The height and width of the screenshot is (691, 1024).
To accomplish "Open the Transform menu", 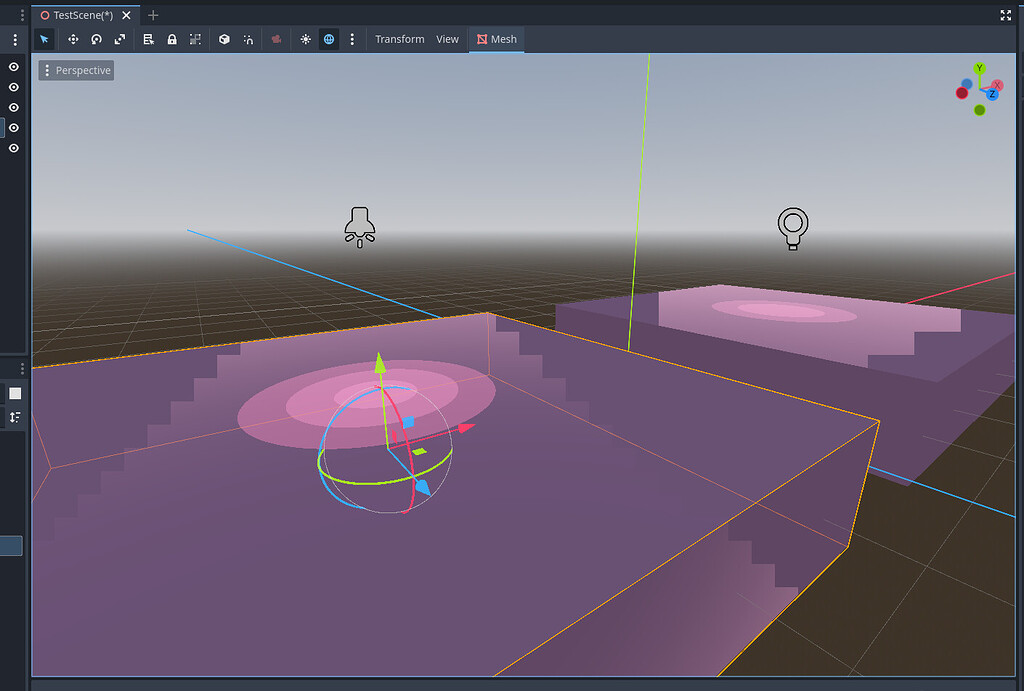I will point(399,39).
